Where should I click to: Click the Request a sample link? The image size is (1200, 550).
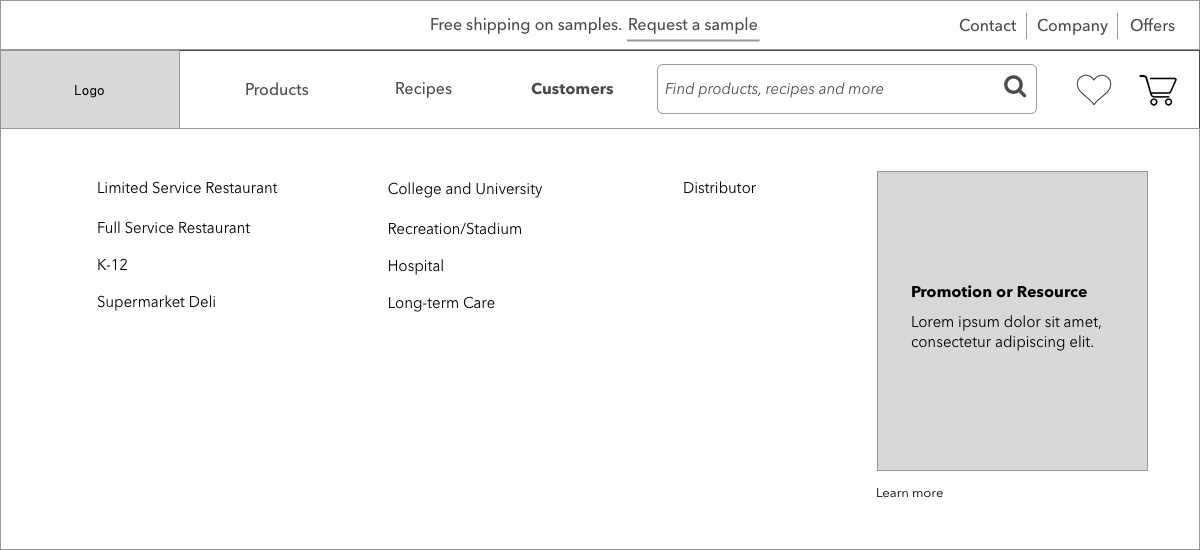pos(693,25)
